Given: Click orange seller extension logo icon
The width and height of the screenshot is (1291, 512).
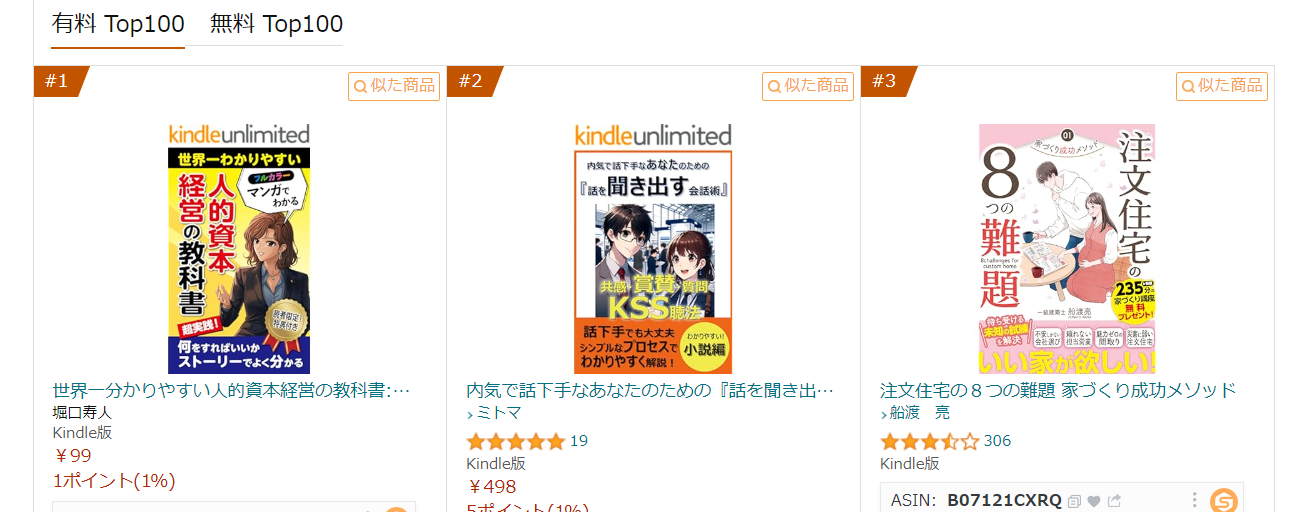Looking at the screenshot, I should (x=1223, y=501).
